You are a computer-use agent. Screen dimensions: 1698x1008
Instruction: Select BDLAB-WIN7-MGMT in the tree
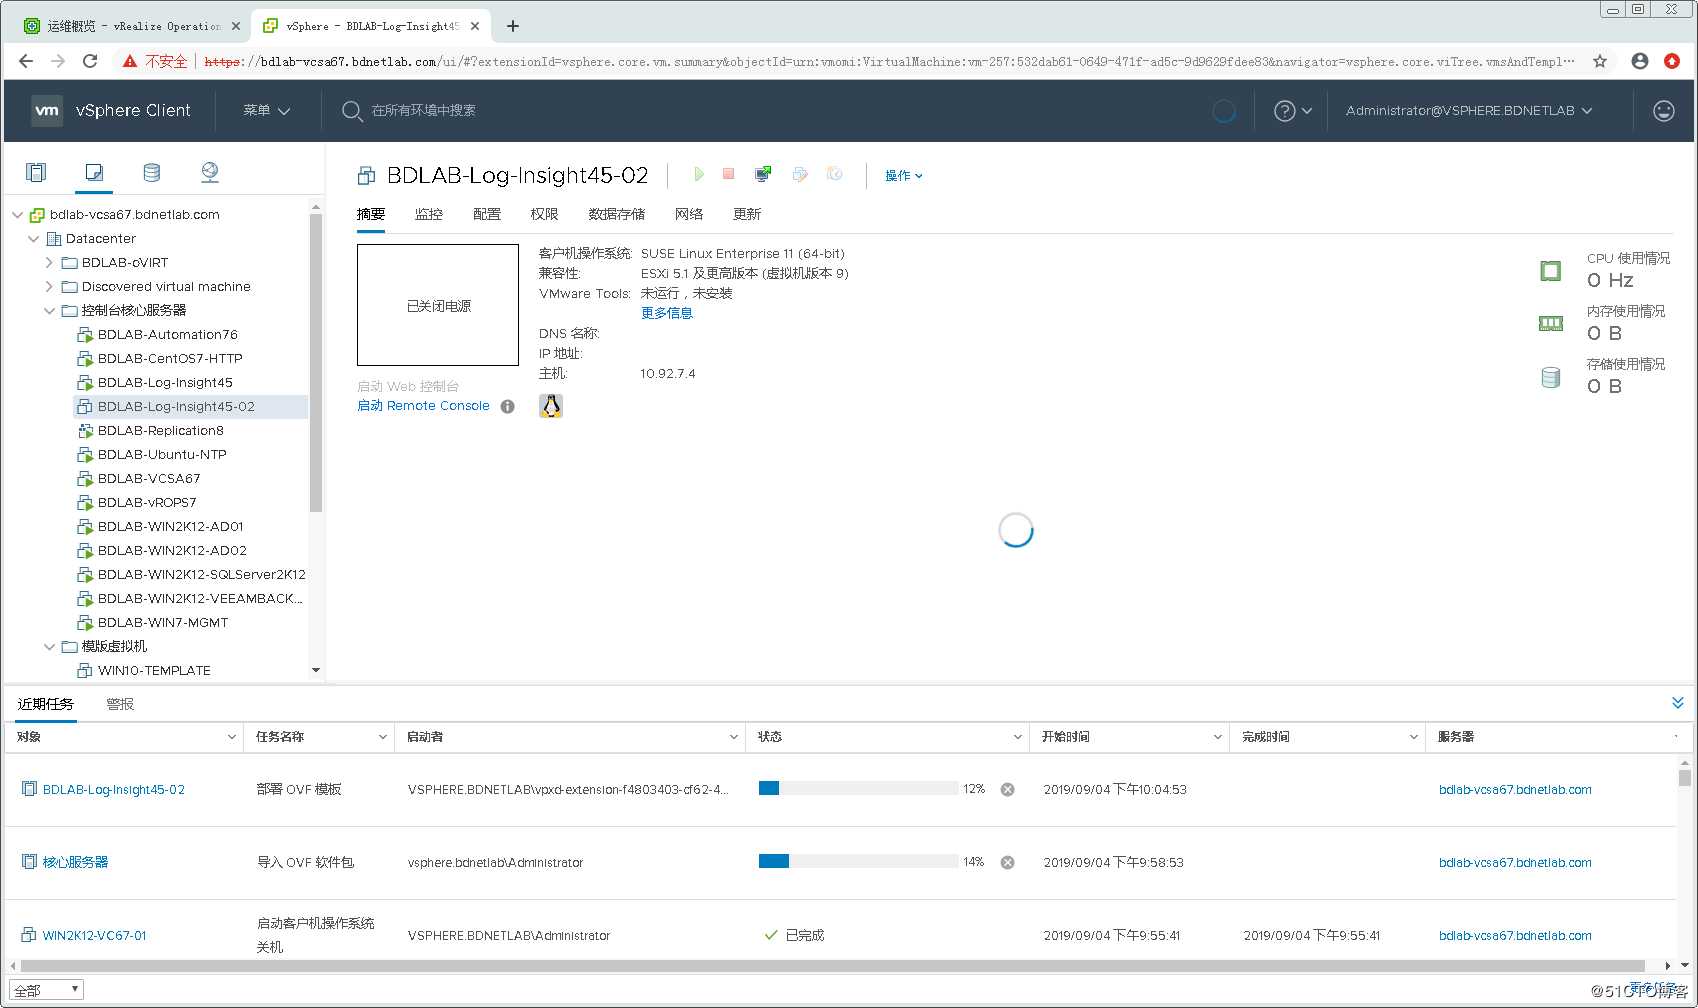click(163, 623)
